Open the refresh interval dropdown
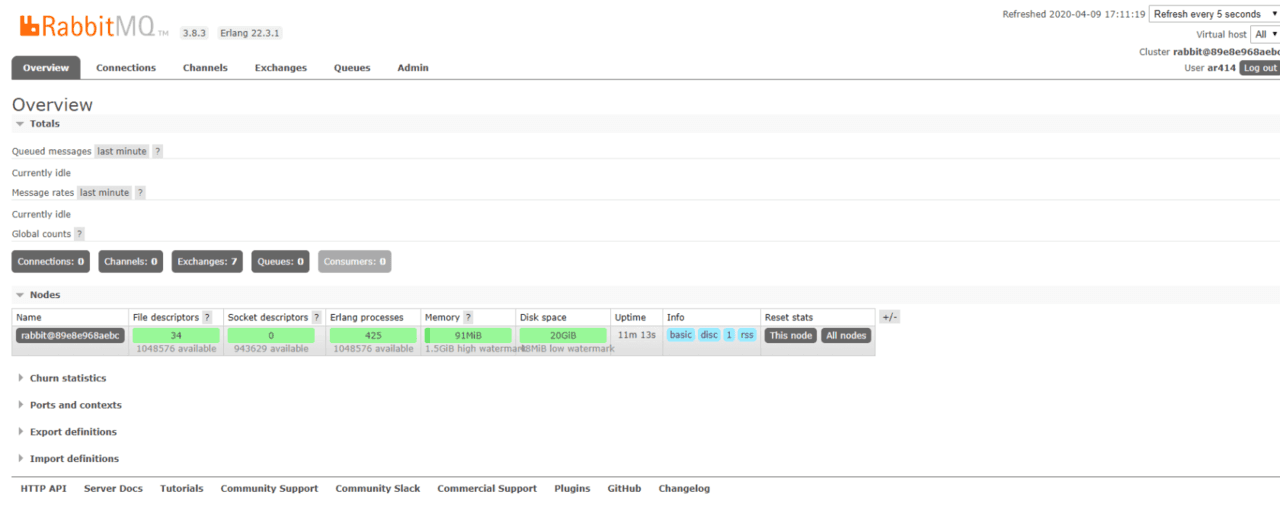The image size is (1280, 507). tap(1213, 14)
